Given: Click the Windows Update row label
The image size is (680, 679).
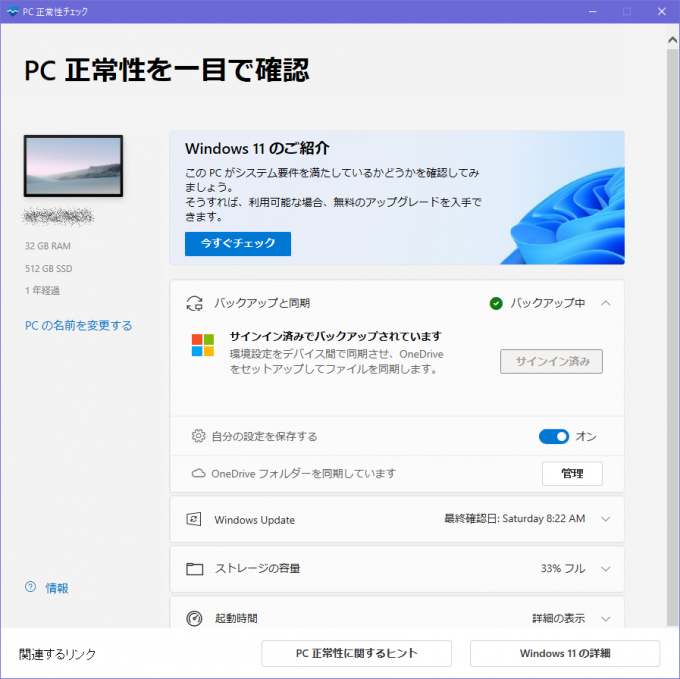Looking at the screenshot, I should [255, 520].
